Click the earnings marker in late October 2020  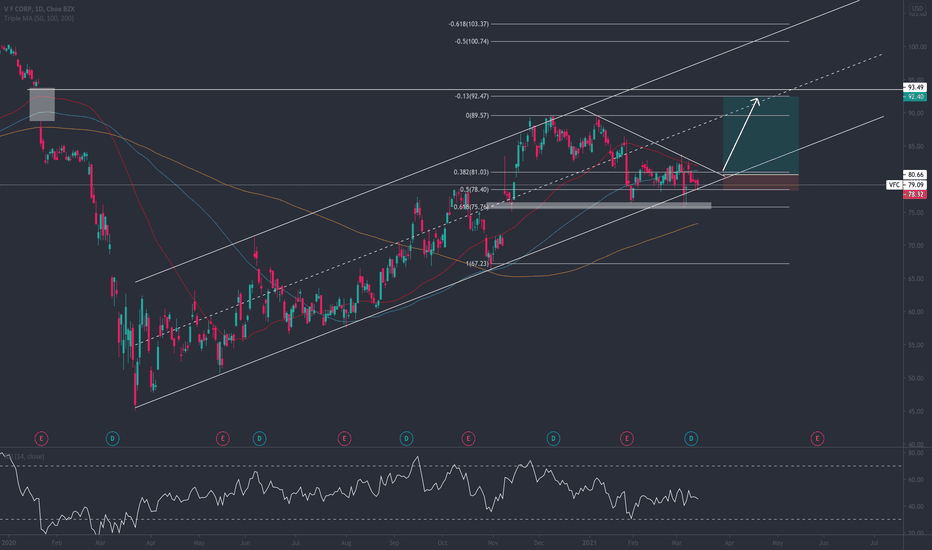tap(468, 439)
